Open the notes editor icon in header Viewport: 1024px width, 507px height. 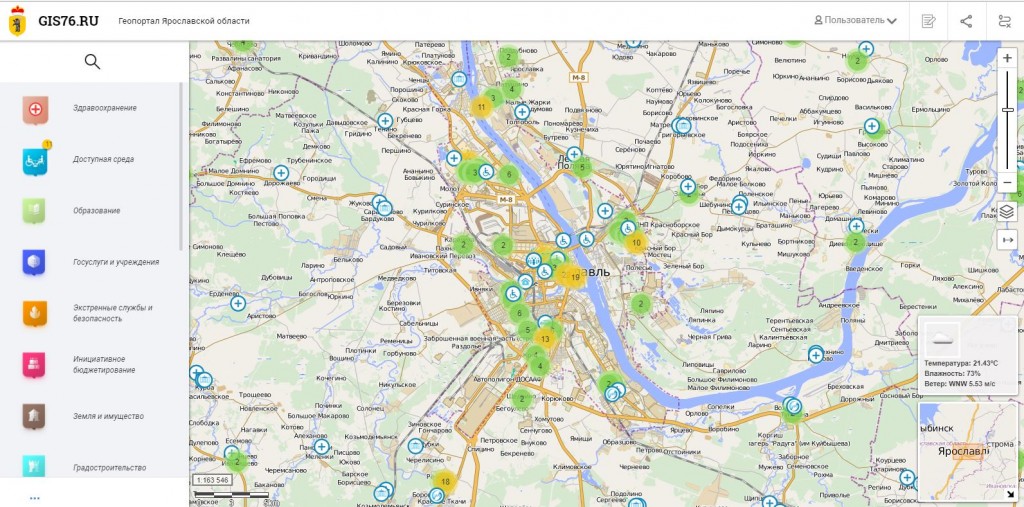pos(928,21)
